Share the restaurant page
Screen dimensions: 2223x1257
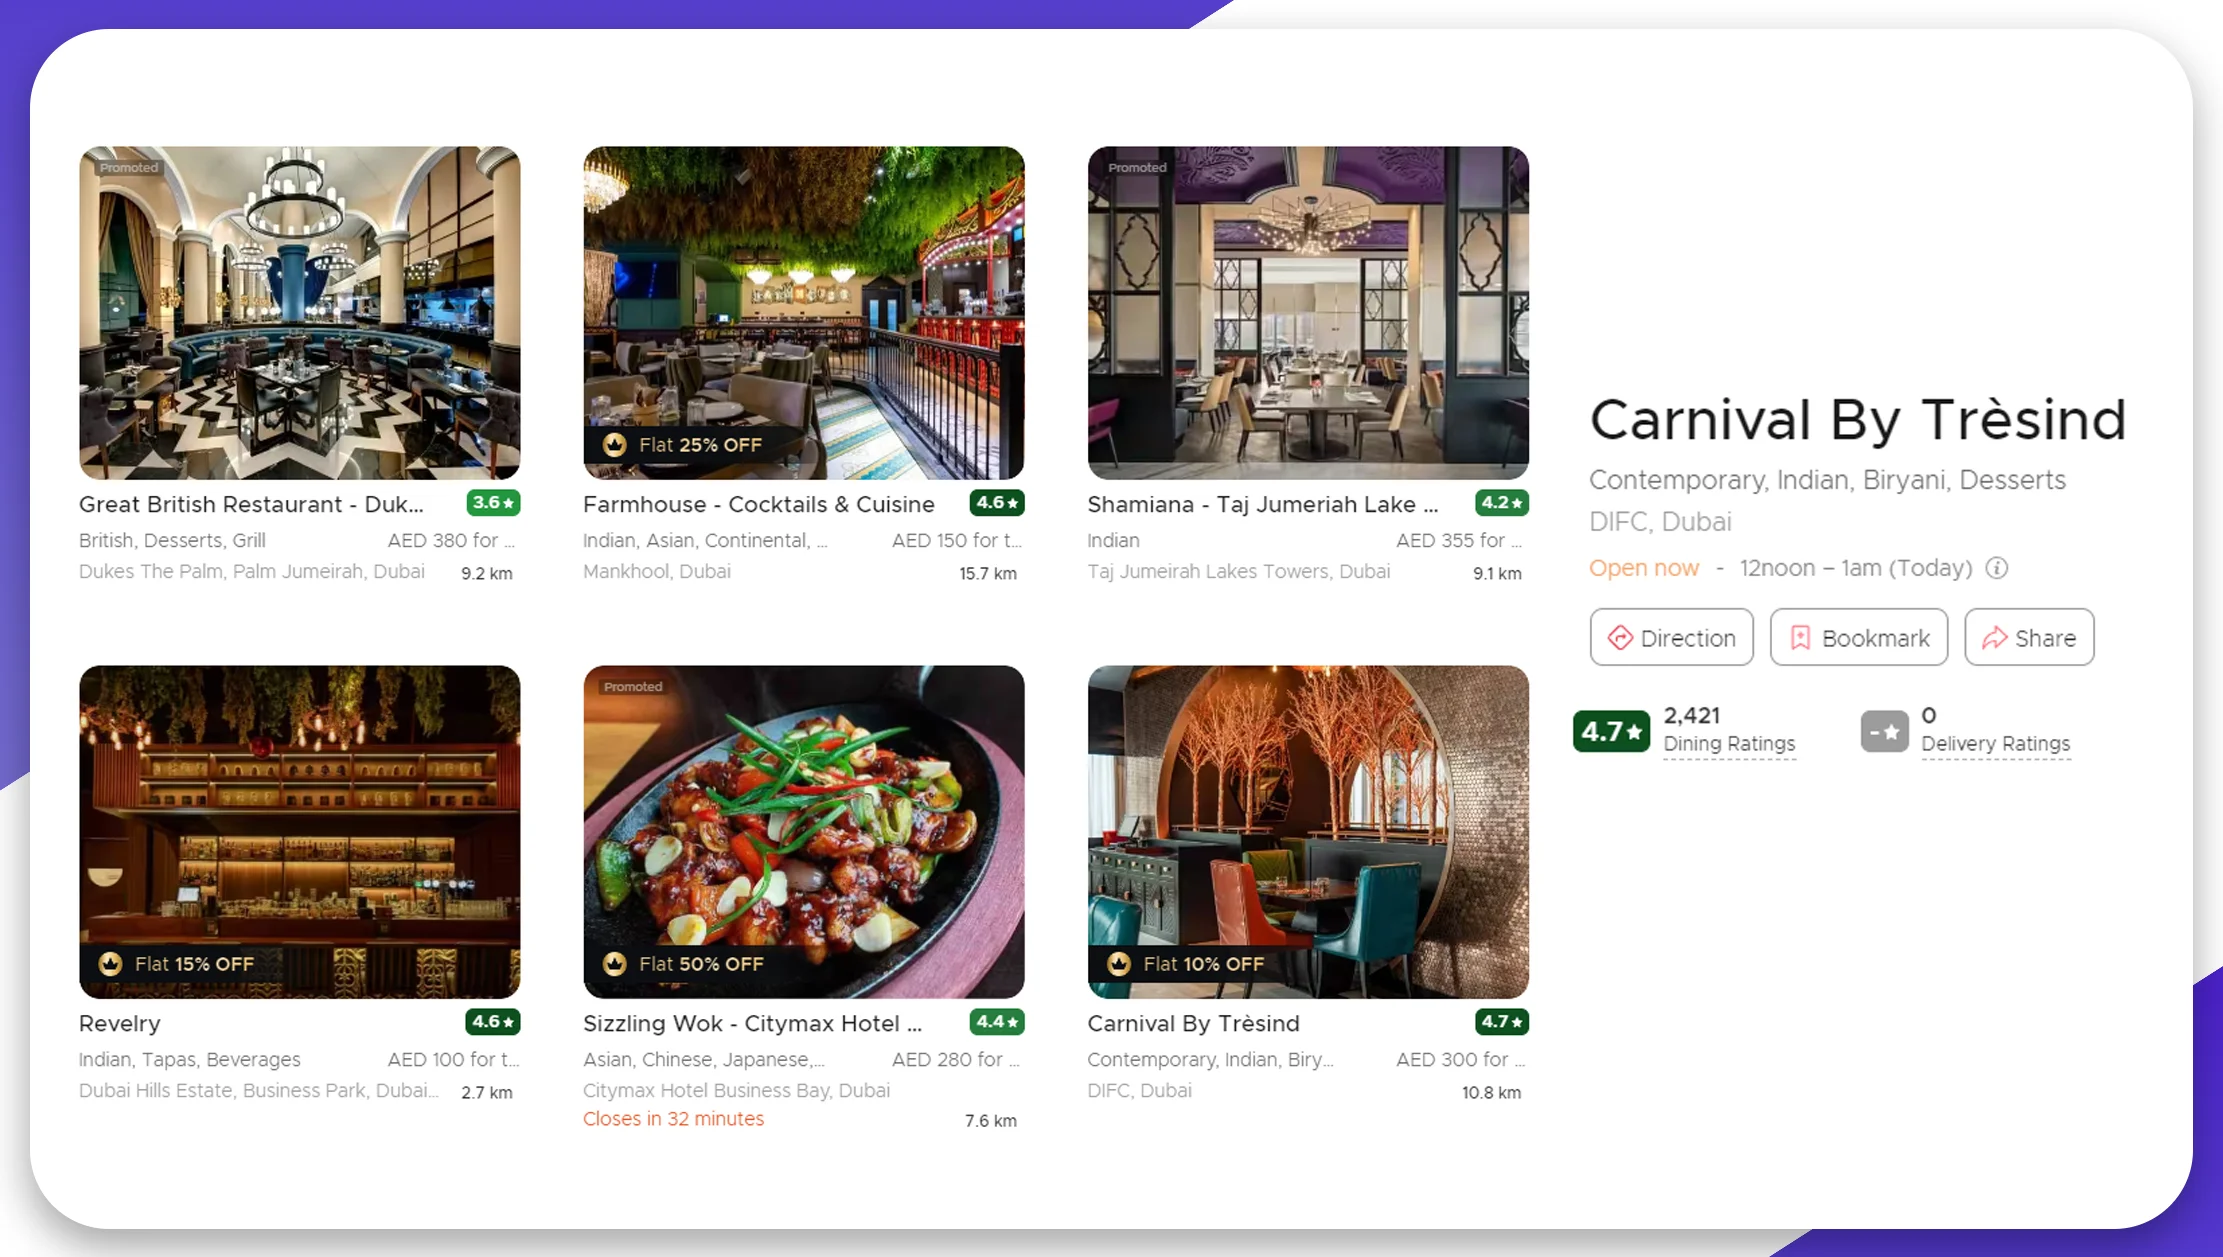pos(2029,637)
